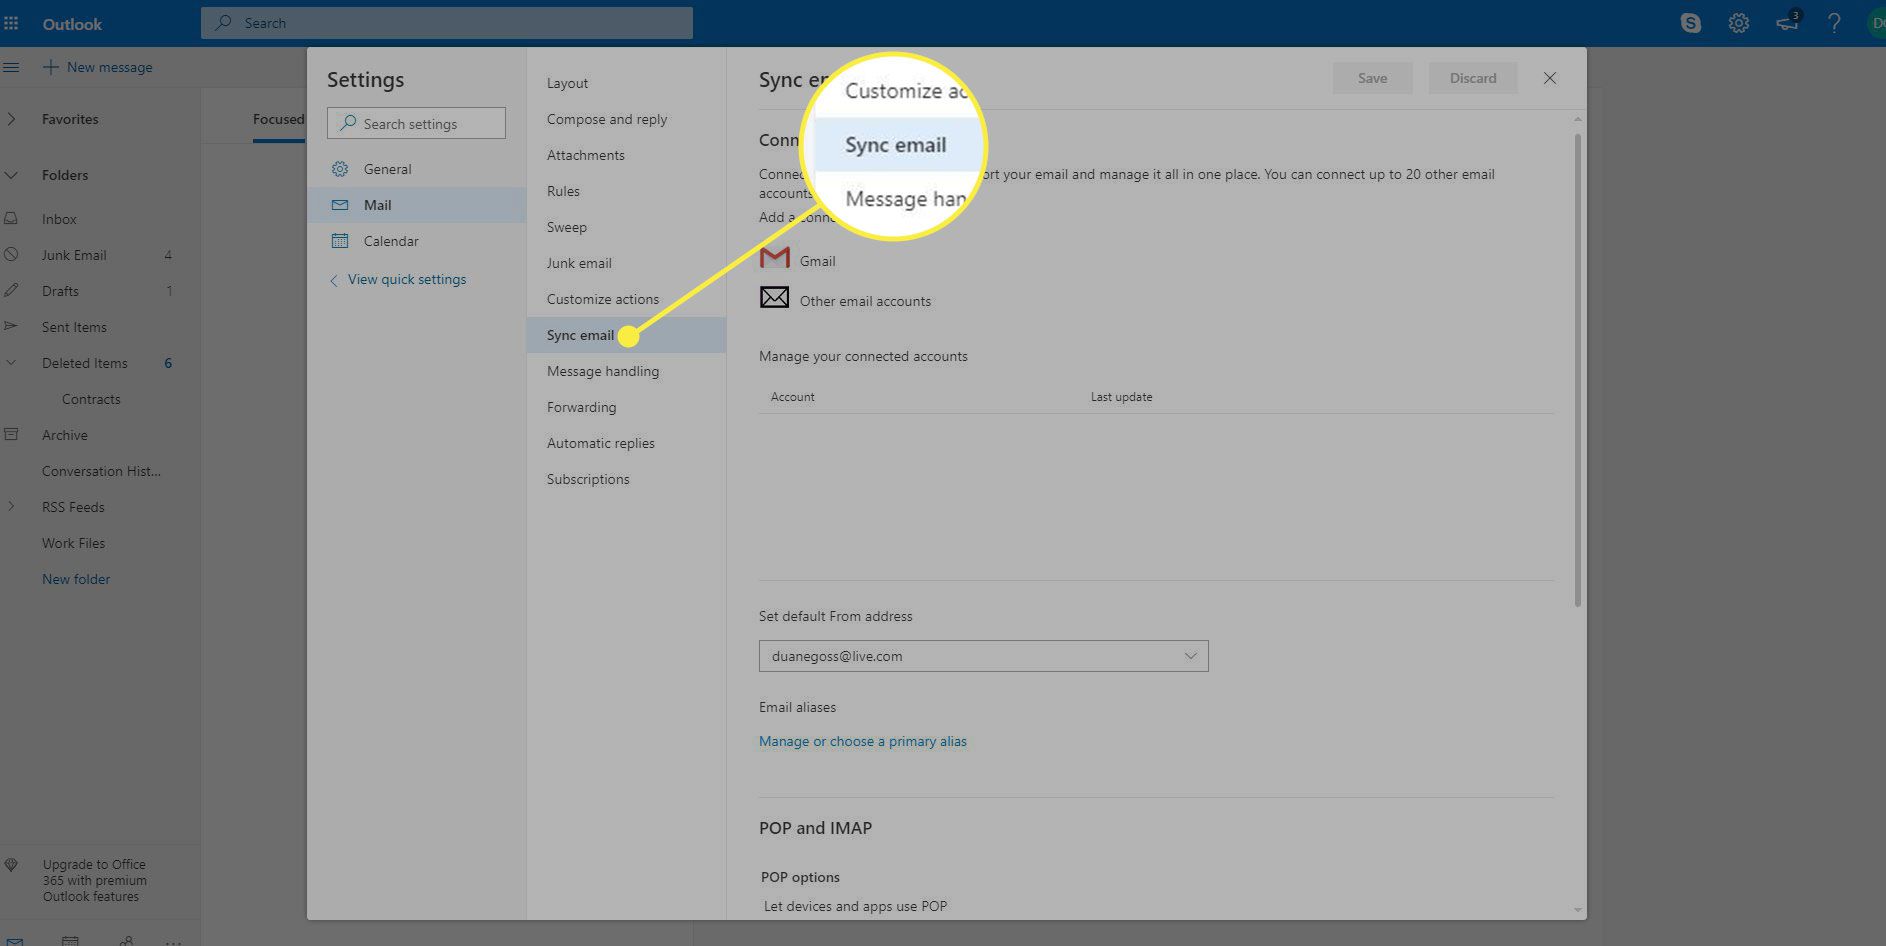Click the Sent Items arrow icon
Viewport: 1886px width, 946px height.
click(x=11, y=326)
